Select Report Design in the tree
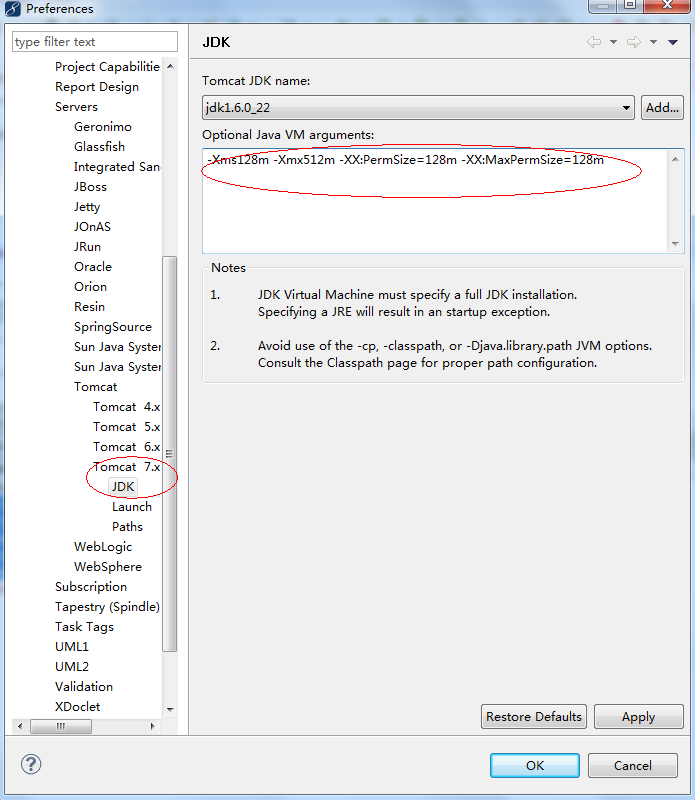Viewport: 695px width, 800px height. tap(97, 87)
